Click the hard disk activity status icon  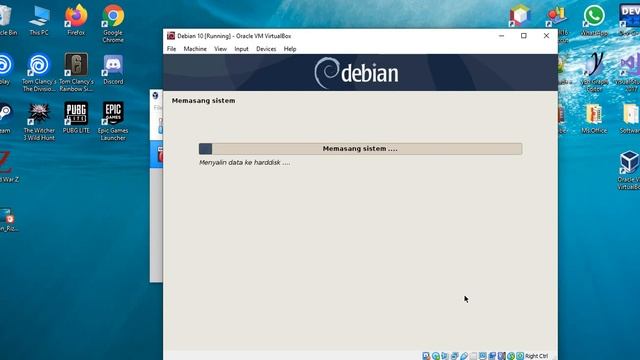[x=426, y=356]
